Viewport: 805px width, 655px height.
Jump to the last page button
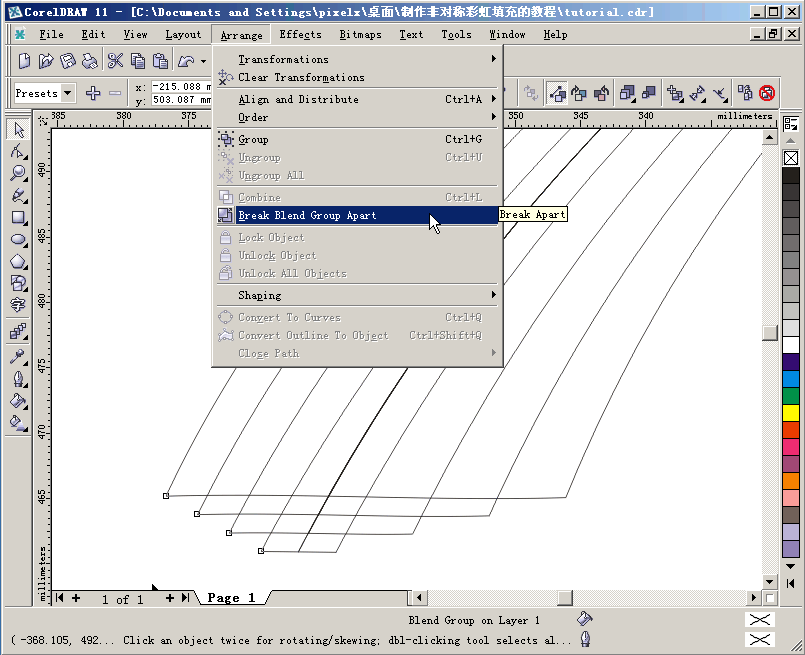point(186,598)
